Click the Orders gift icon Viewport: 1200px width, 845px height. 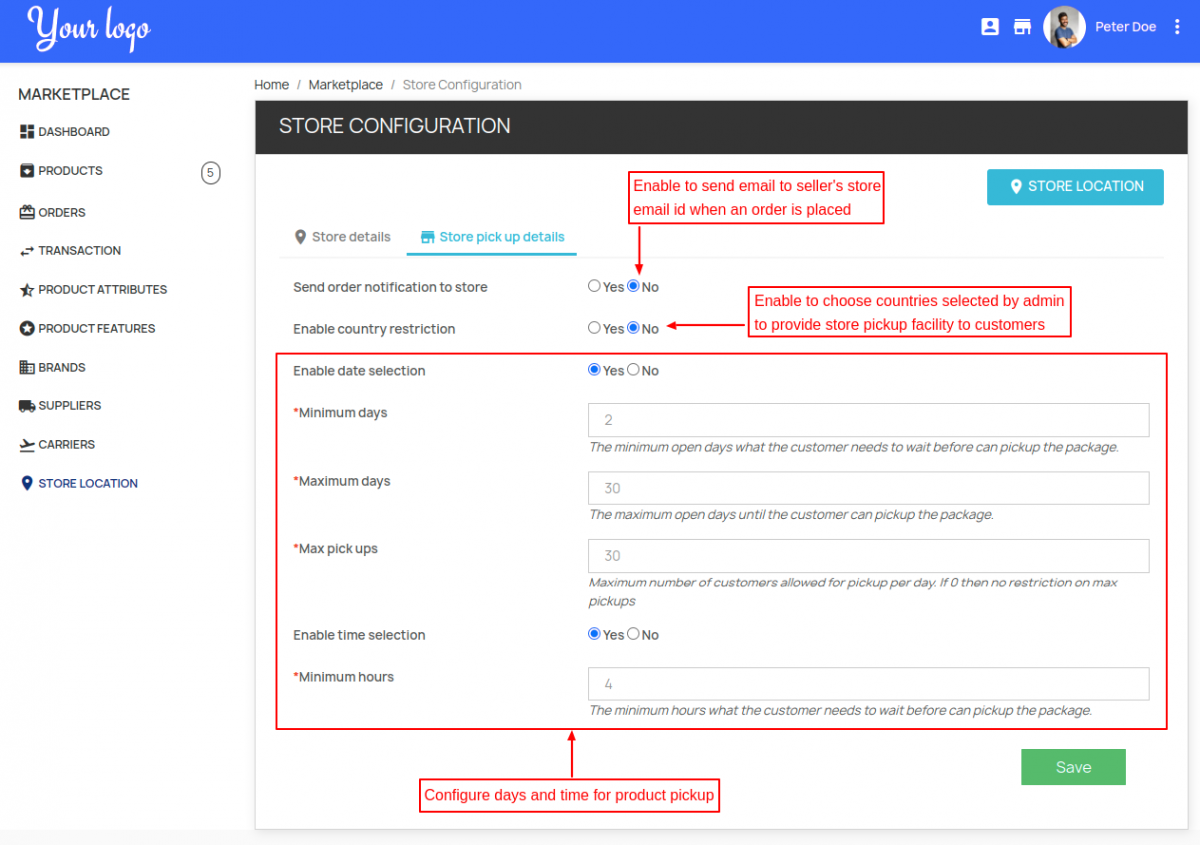27,212
